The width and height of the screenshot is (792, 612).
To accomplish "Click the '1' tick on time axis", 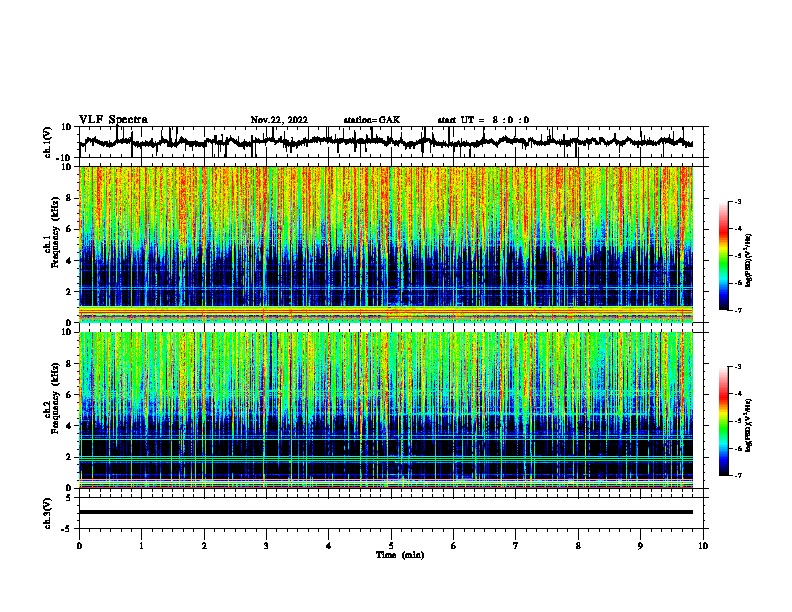I will [x=141, y=546].
